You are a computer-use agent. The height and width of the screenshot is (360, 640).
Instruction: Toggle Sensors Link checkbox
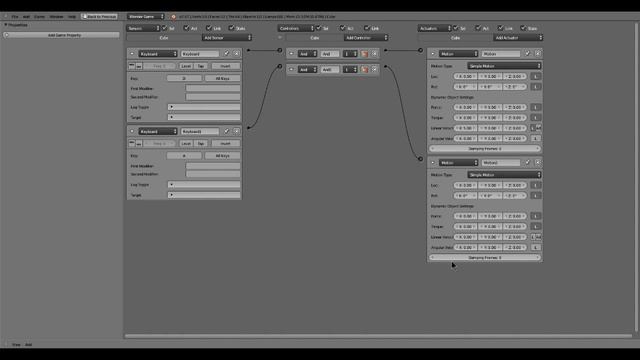coord(209,28)
